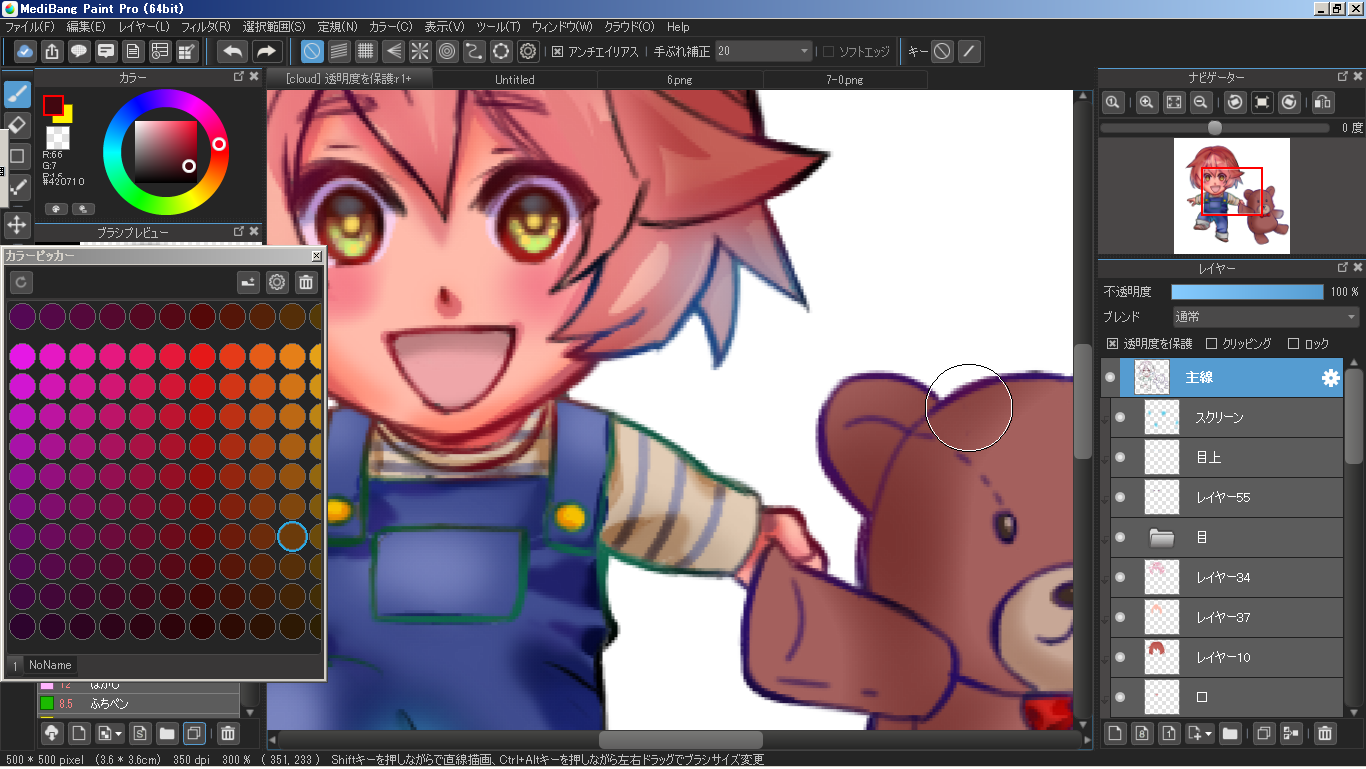Click Navigator rotate right icon
1366x769 pixels.
coord(1289,102)
